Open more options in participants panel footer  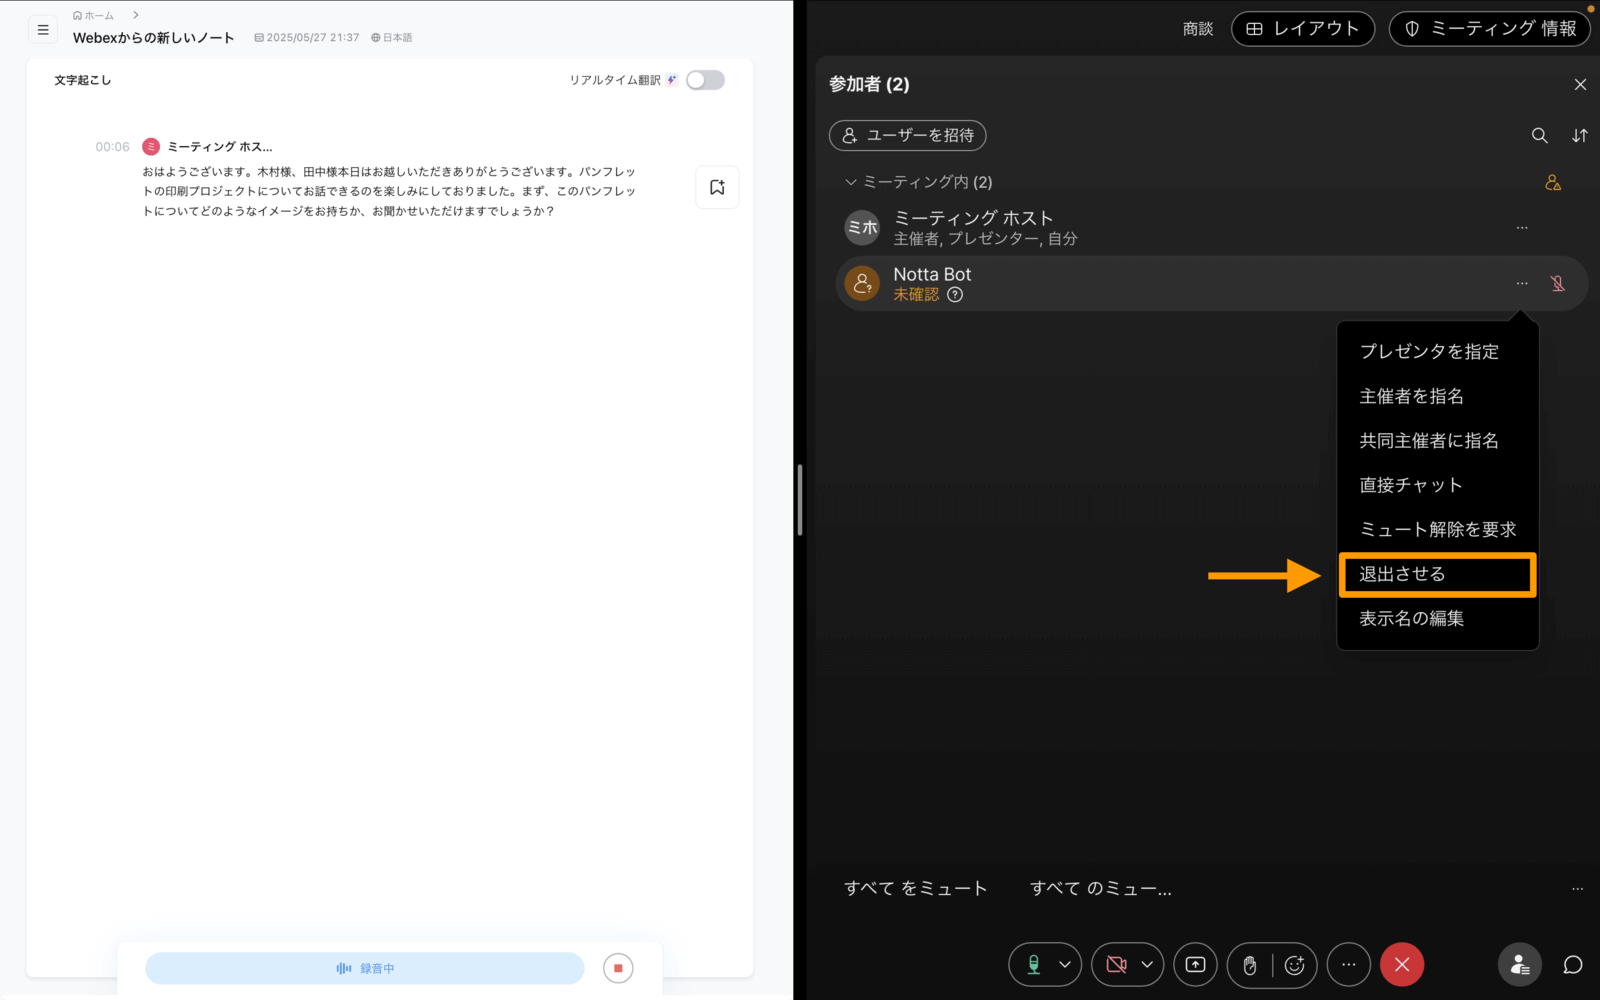pyautogui.click(x=1577, y=888)
